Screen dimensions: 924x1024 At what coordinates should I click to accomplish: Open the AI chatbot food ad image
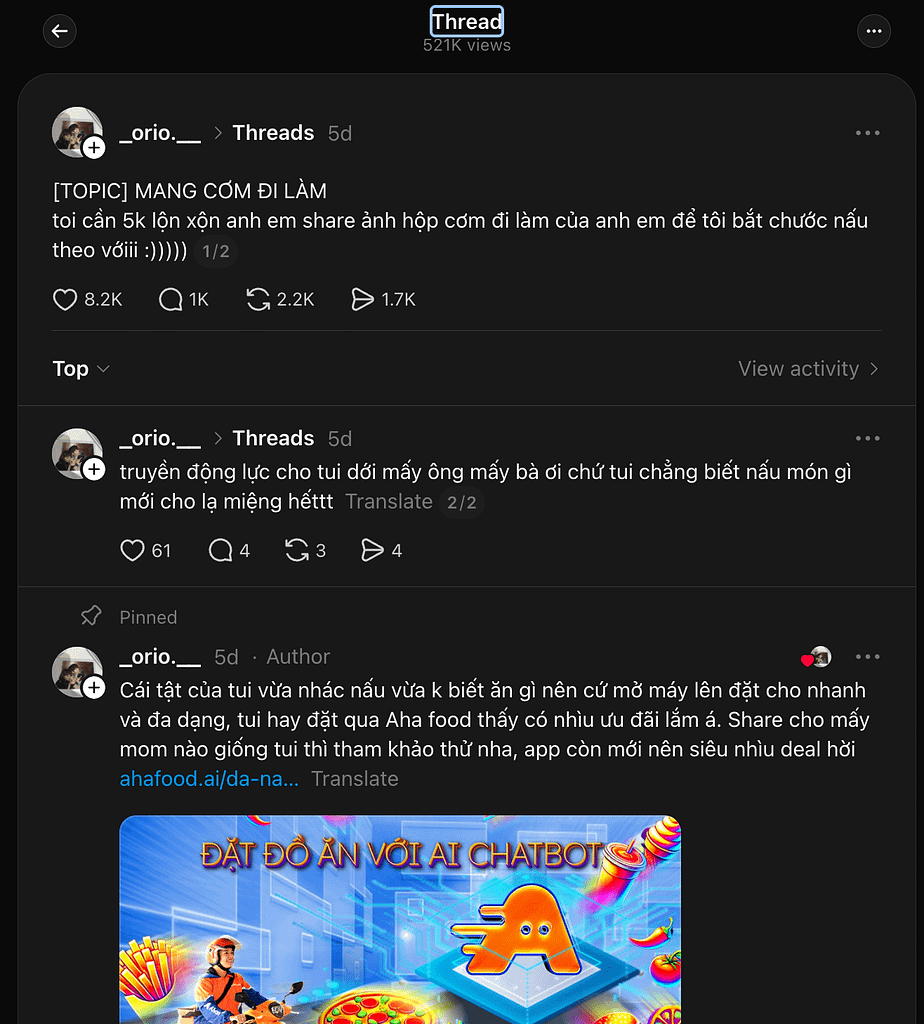(x=400, y=920)
